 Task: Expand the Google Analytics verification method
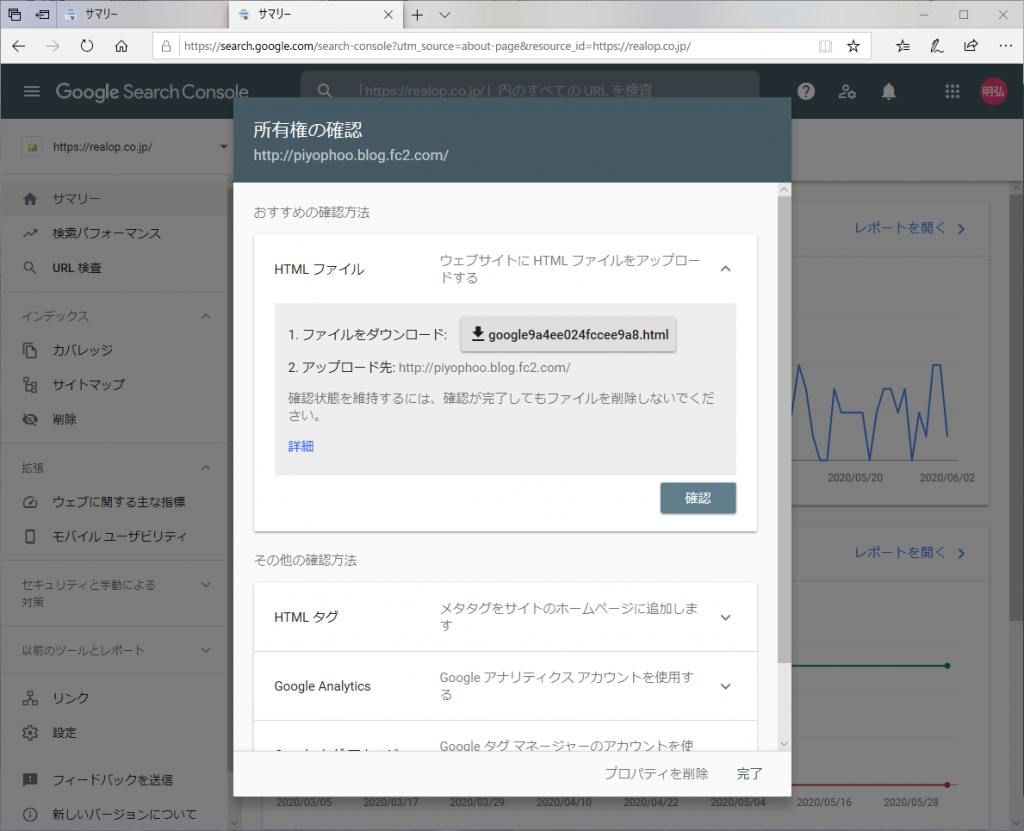(726, 686)
